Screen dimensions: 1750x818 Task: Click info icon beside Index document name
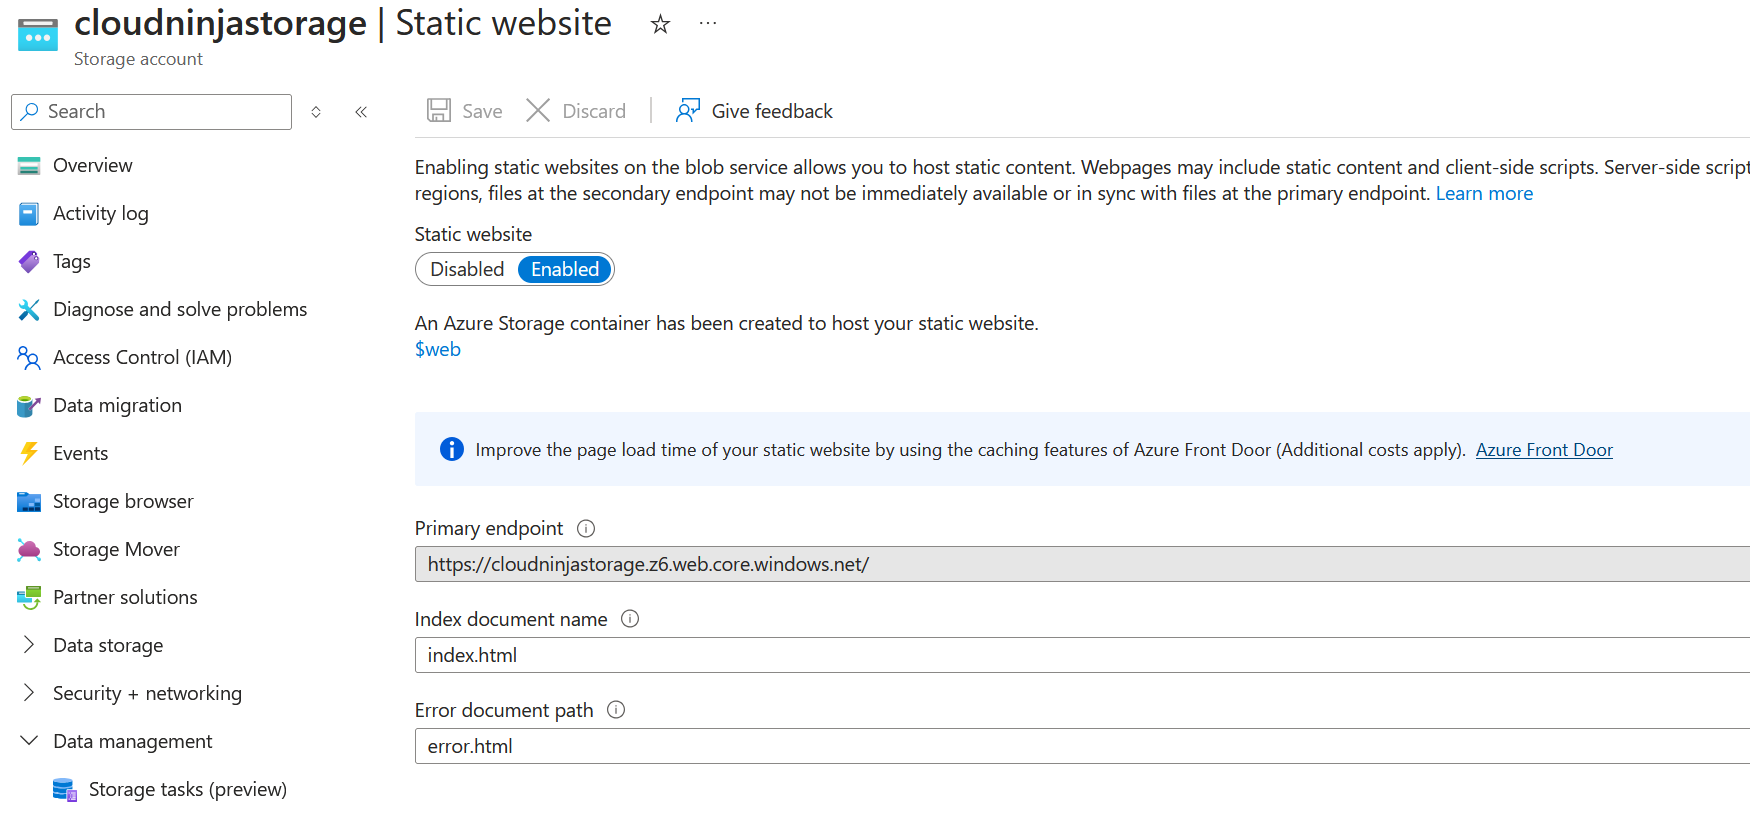point(630,619)
